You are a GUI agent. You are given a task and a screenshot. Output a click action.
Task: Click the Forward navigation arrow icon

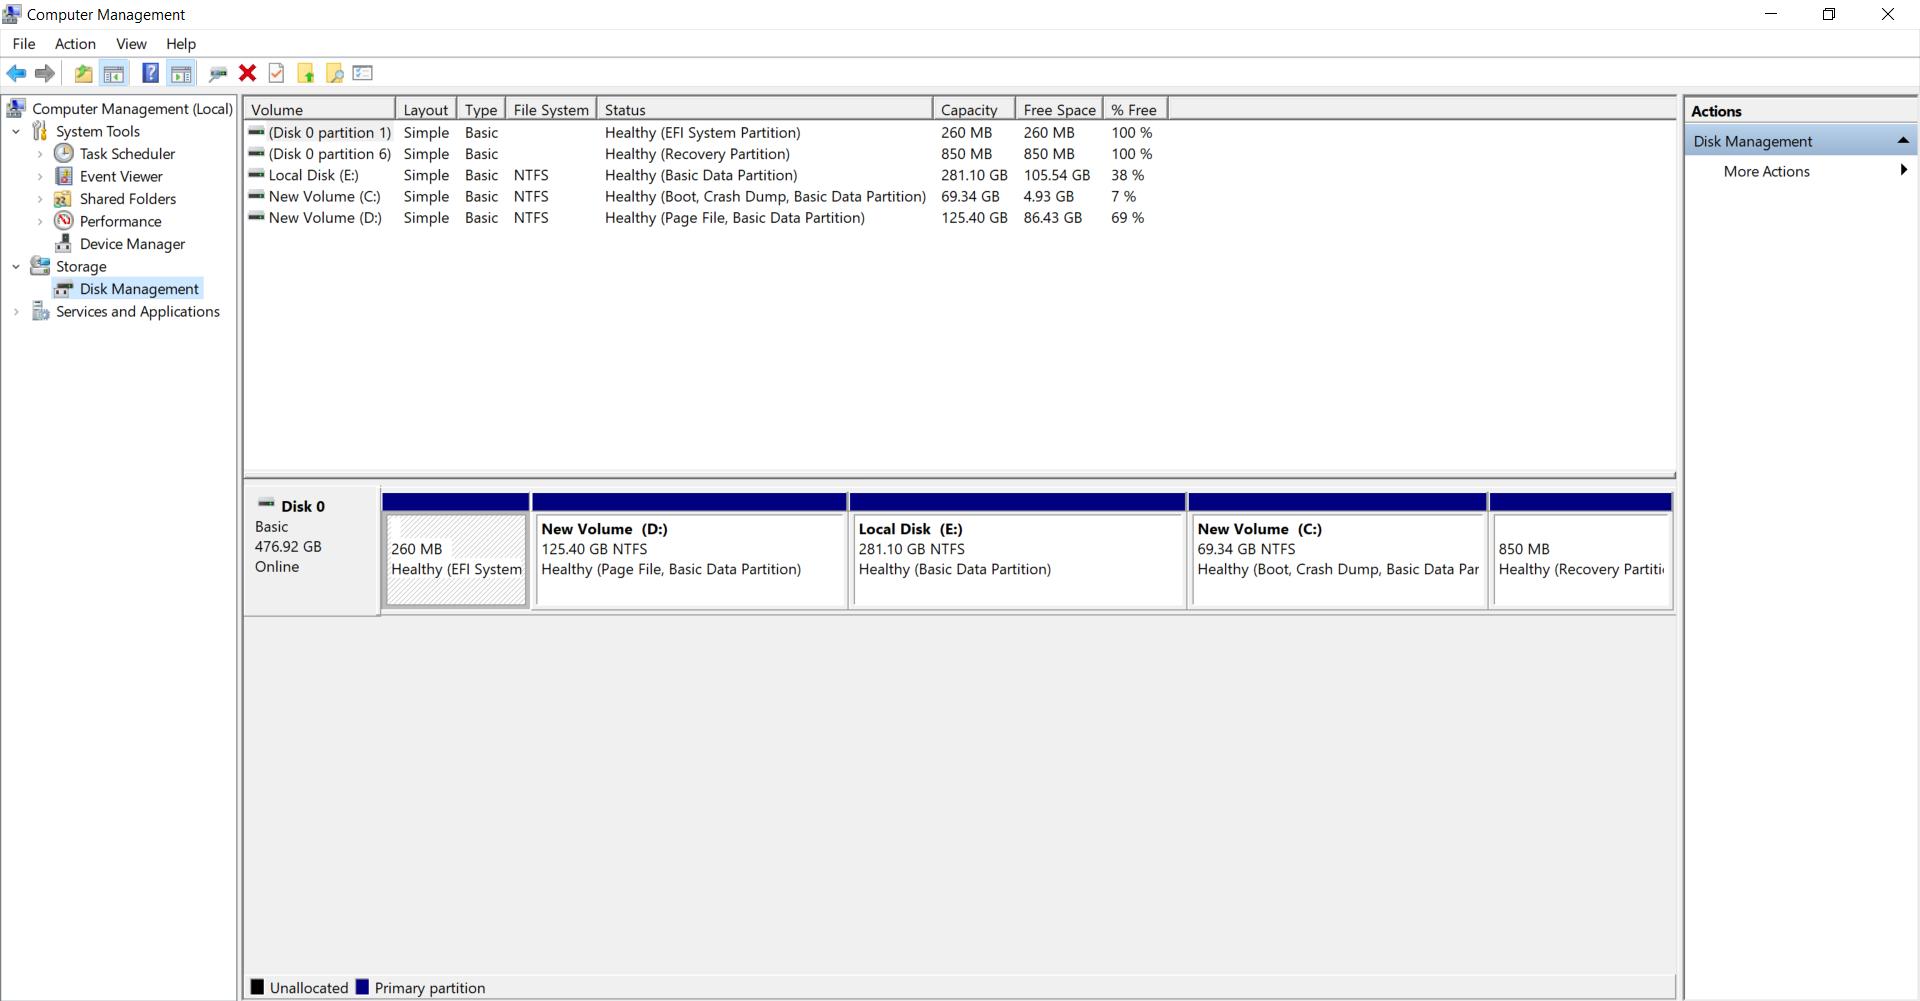point(44,73)
